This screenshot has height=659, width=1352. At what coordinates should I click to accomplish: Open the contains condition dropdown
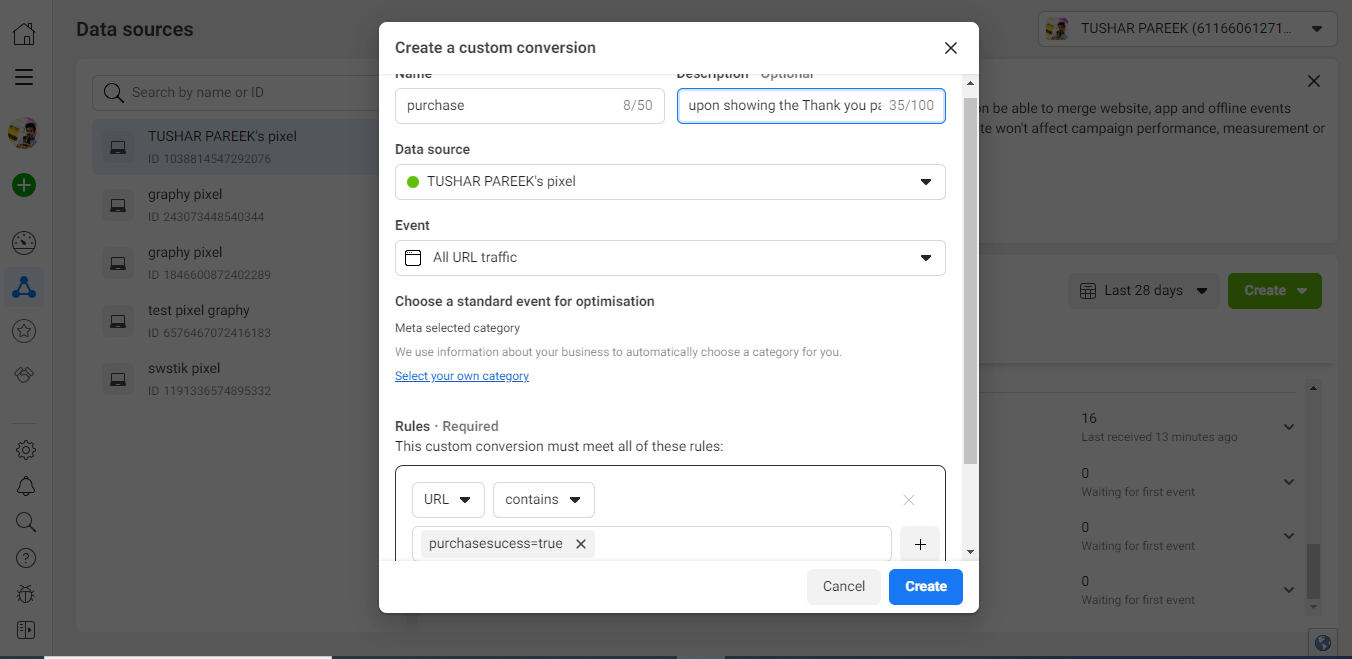click(543, 500)
